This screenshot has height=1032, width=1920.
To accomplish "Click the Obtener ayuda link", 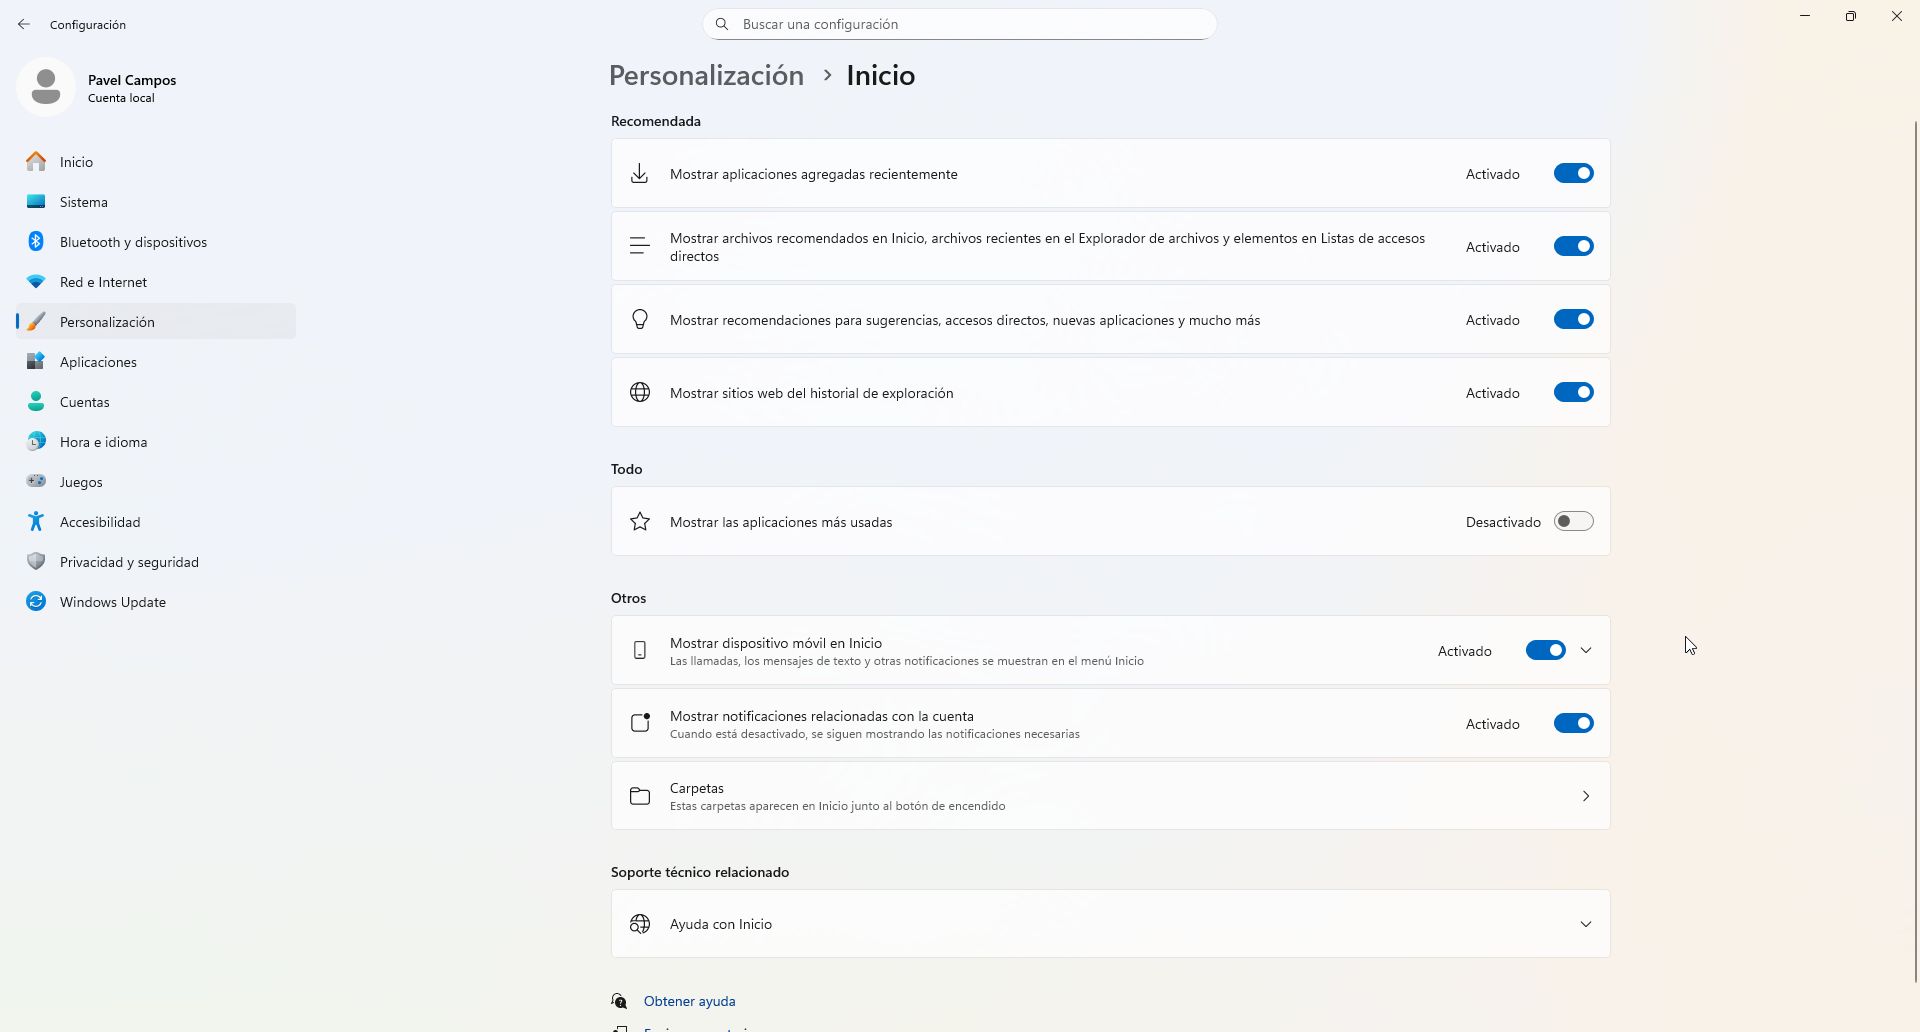I will pyautogui.click(x=689, y=1001).
